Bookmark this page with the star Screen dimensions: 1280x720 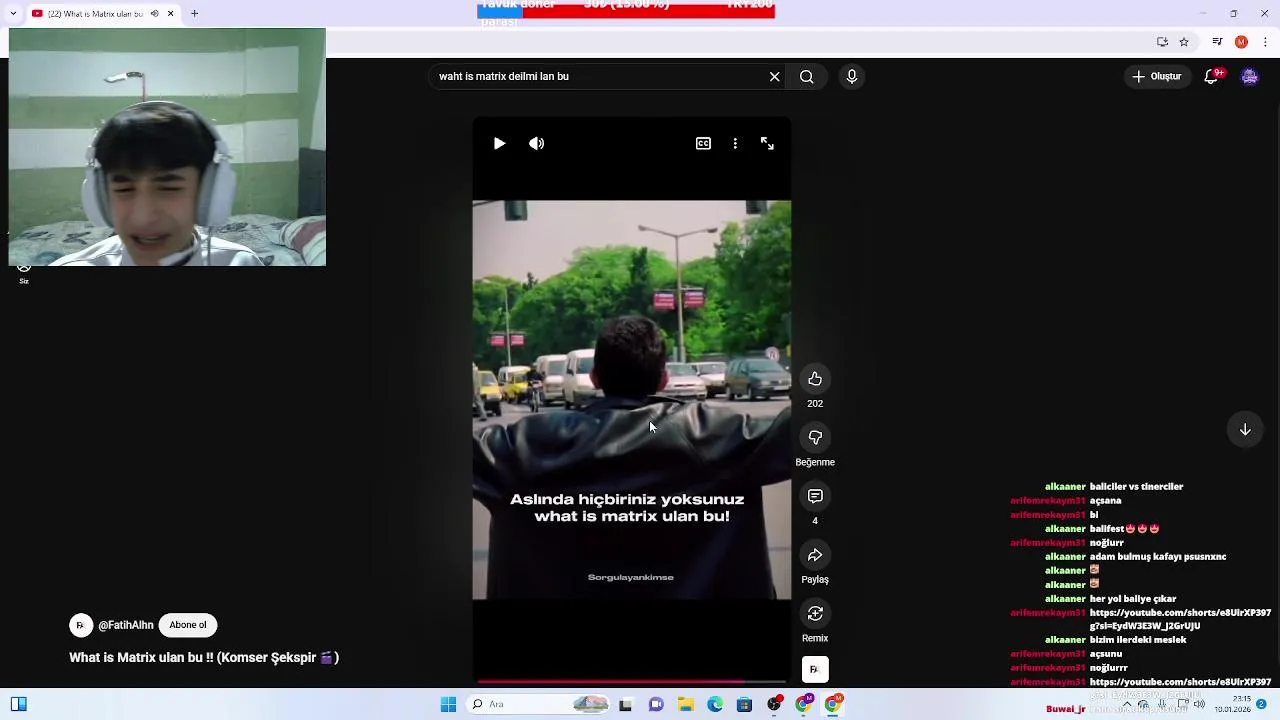1184,42
